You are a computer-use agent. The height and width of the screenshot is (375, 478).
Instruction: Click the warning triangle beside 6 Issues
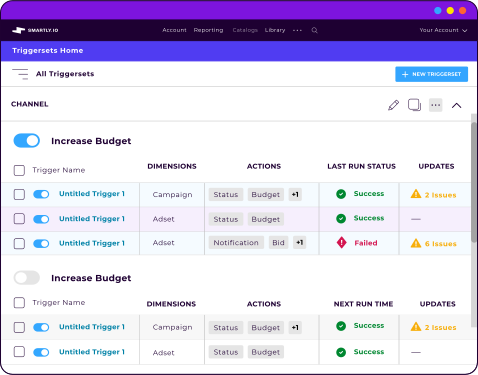tap(416, 243)
